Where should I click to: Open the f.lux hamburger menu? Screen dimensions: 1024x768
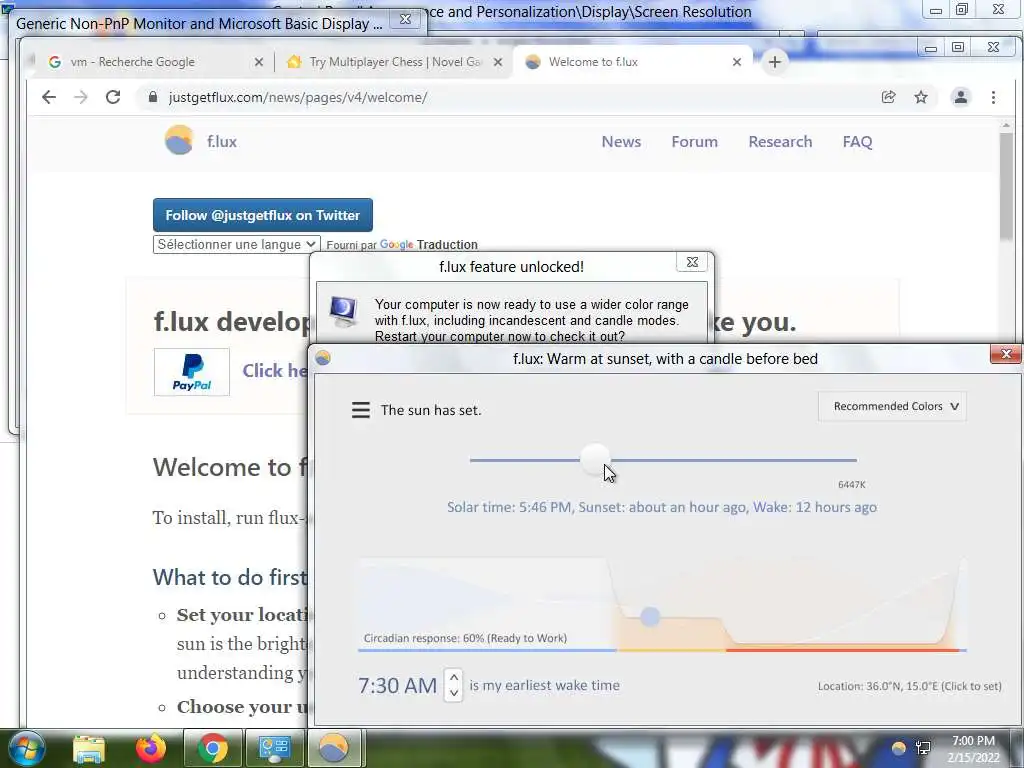(x=360, y=410)
